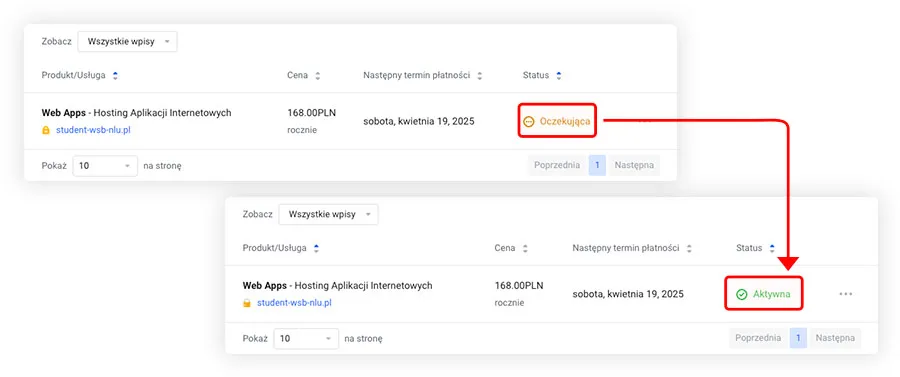This screenshot has height=377, width=900.
Task: Sort by Cena in lower panel
Action: pyautogui.click(x=511, y=248)
